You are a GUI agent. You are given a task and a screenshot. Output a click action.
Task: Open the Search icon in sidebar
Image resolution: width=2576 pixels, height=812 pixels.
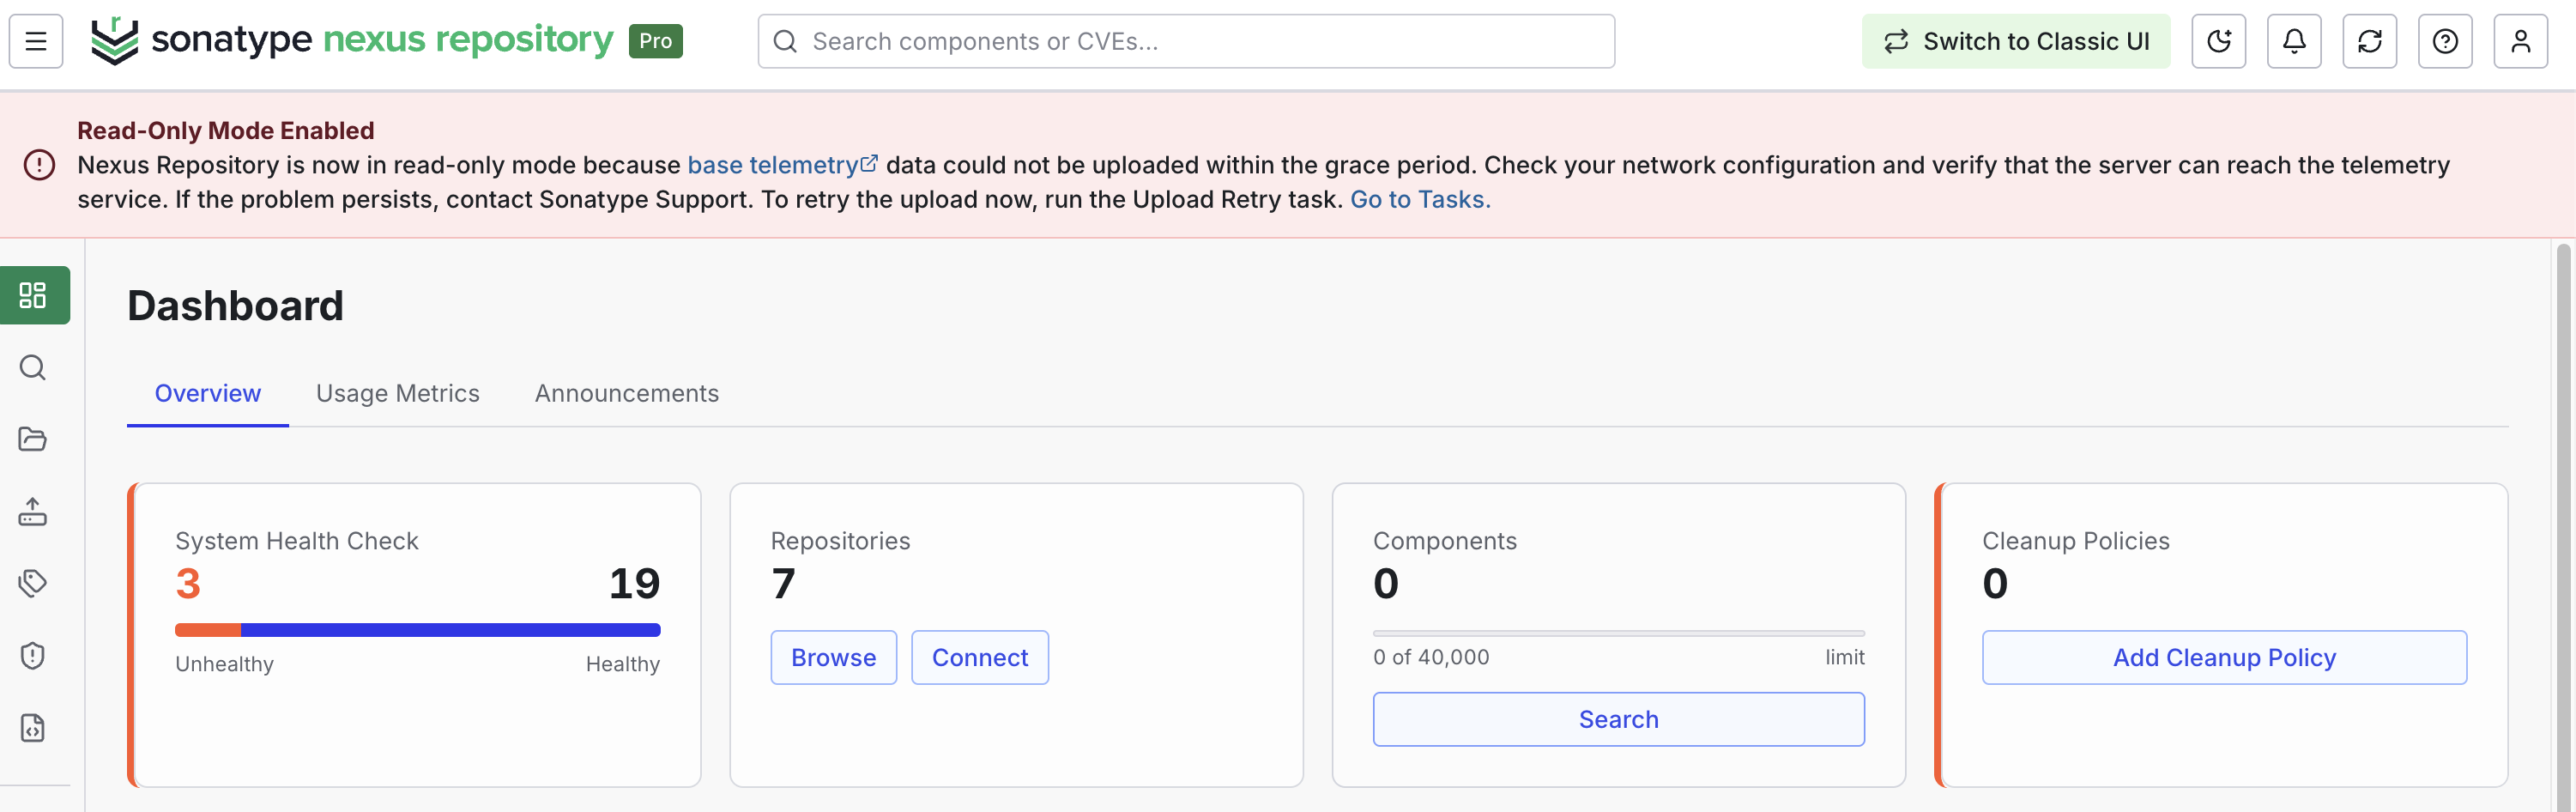(x=33, y=367)
